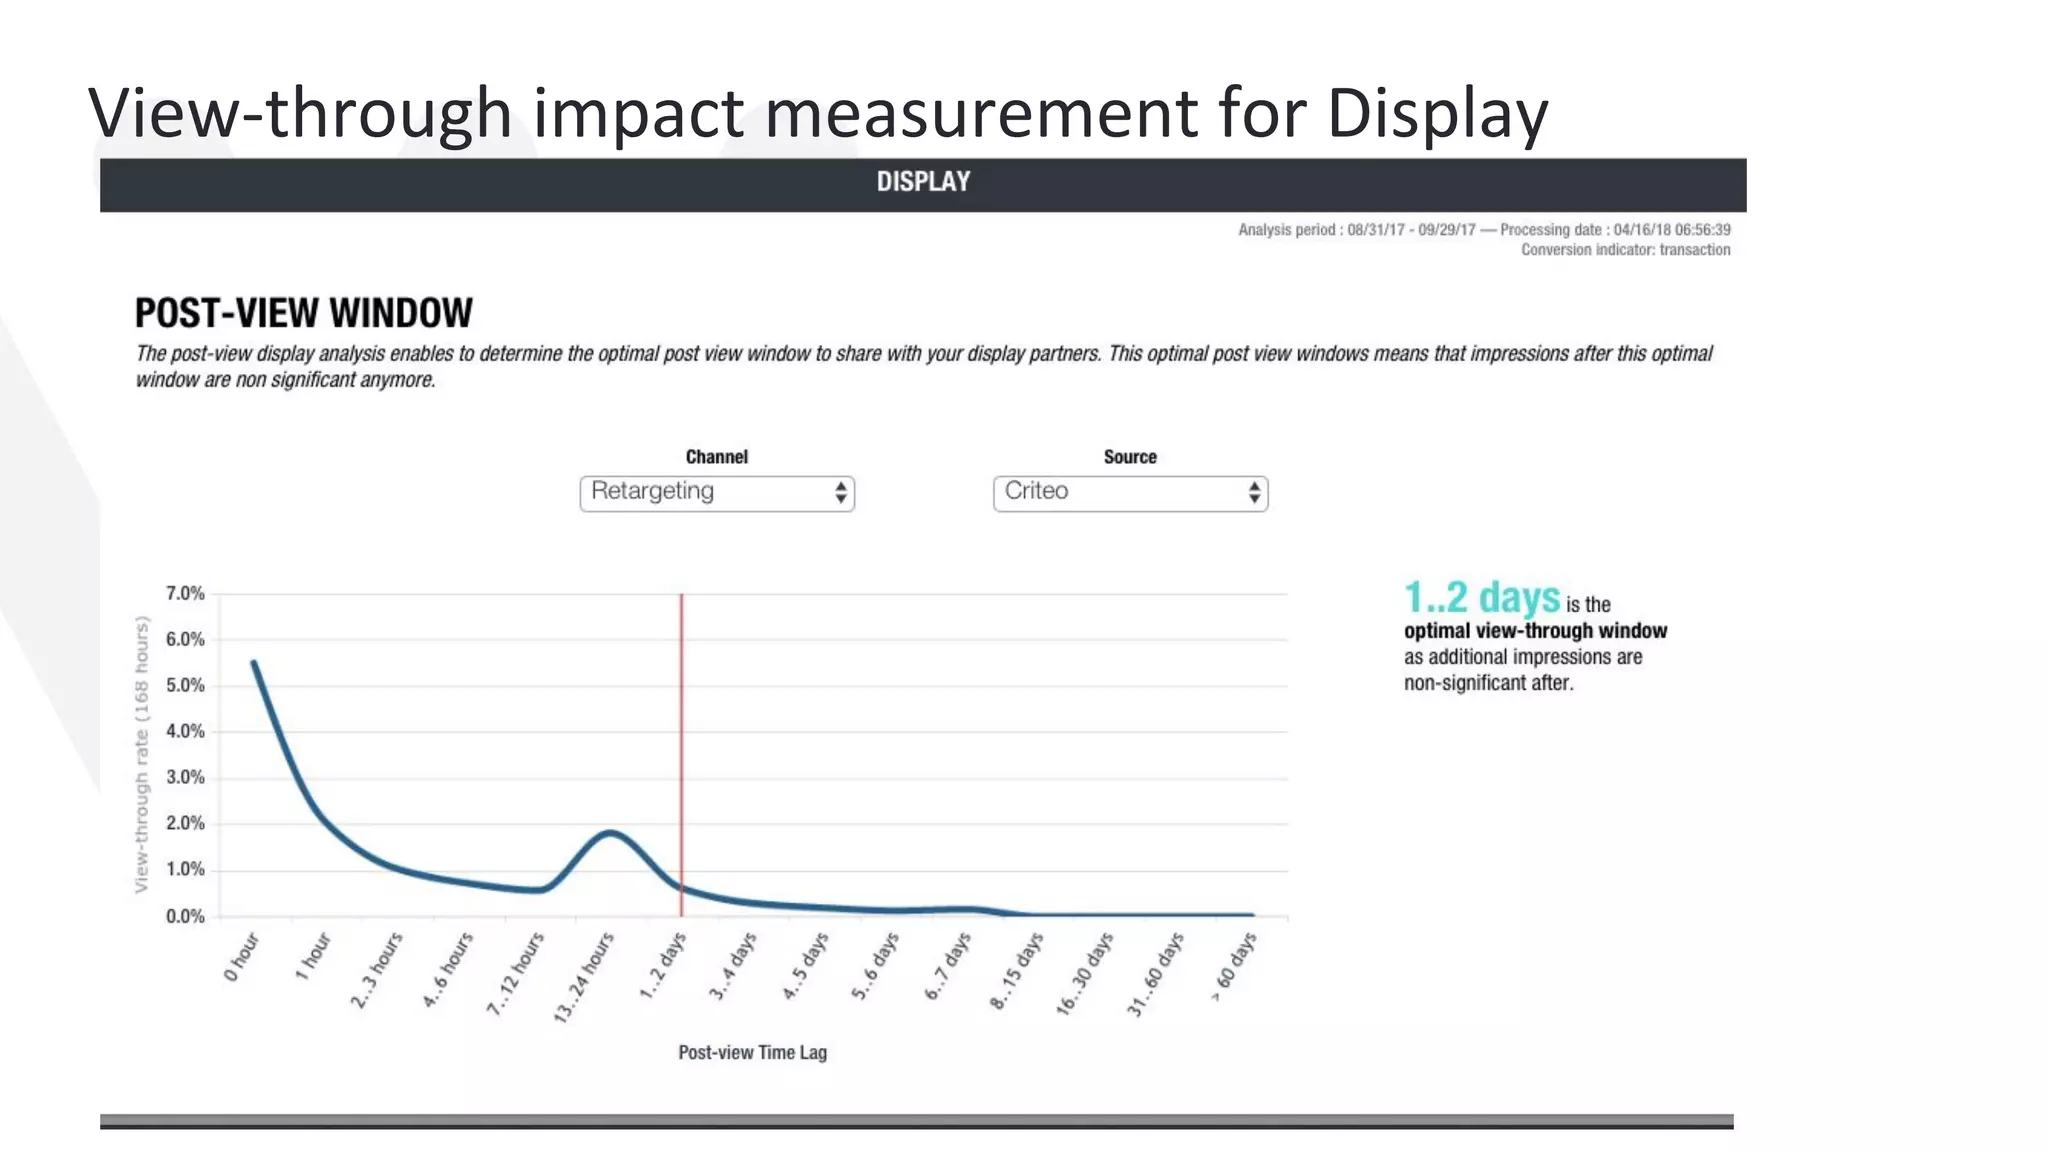Click the 5.0% y-axis value
Image resolution: width=2048 pixels, height=1152 pixels.
pyautogui.click(x=185, y=686)
